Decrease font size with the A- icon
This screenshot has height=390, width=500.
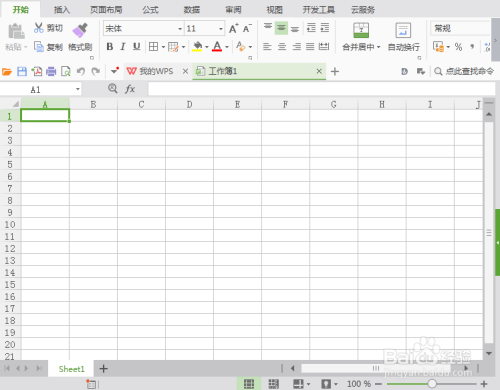point(247,28)
